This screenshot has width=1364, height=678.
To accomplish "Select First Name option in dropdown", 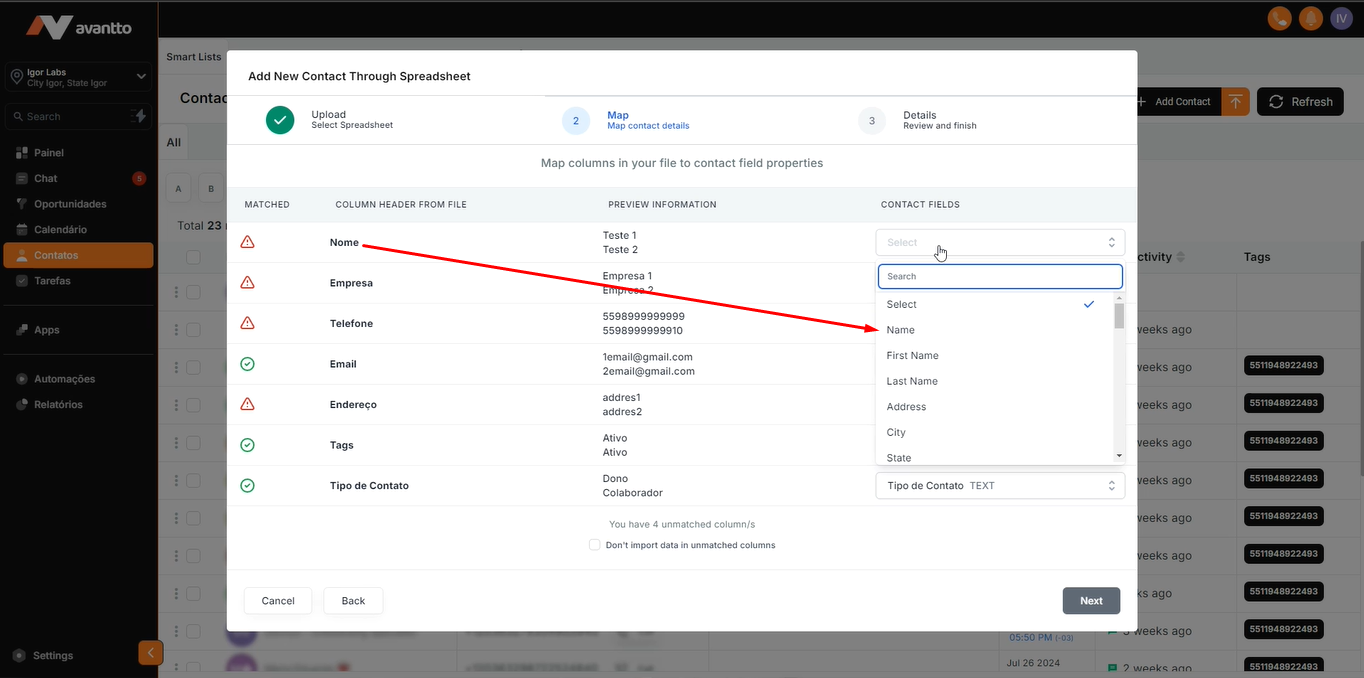I will tap(912, 356).
